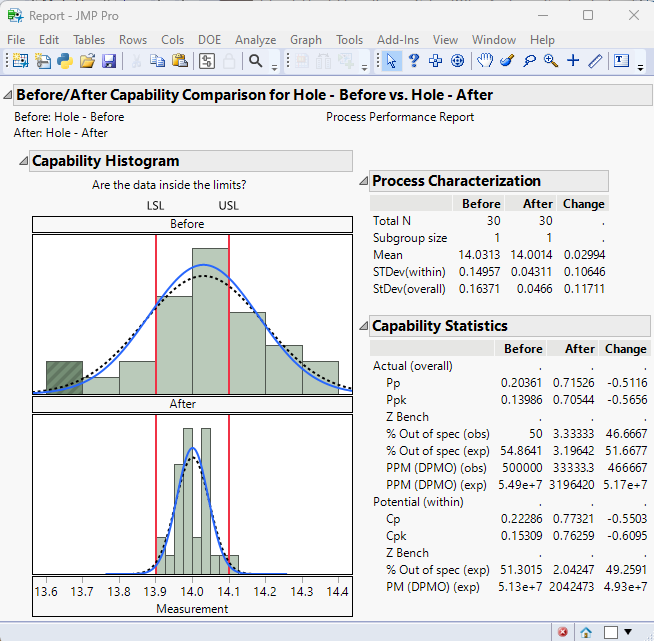Click the Save disk icon
Viewport: 654px width, 641px height.
[109, 61]
